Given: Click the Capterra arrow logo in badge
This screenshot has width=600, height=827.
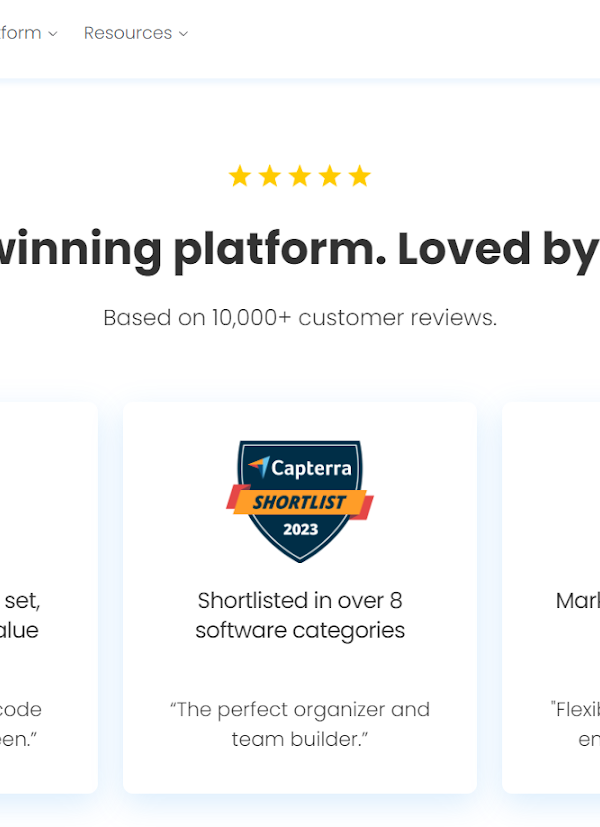Looking at the screenshot, I should [x=259, y=466].
